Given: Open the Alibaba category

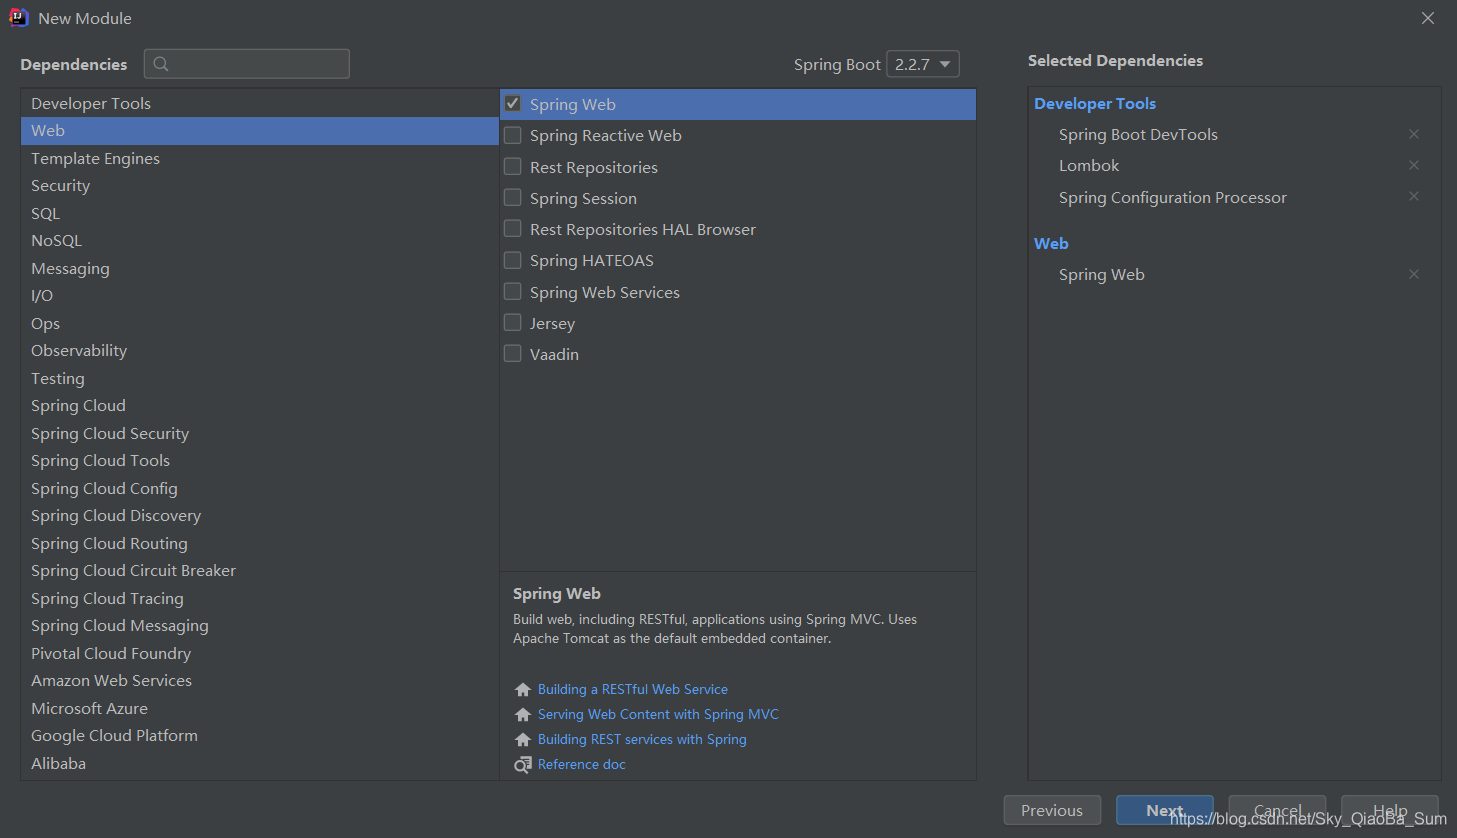Looking at the screenshot, I should [x=259, y=763].
